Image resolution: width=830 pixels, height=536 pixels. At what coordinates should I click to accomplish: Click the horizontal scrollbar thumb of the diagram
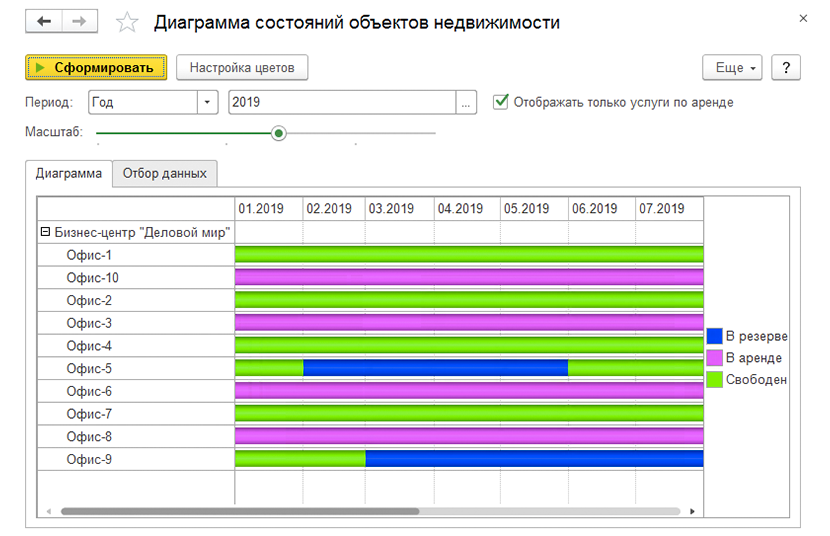[240, 512]
